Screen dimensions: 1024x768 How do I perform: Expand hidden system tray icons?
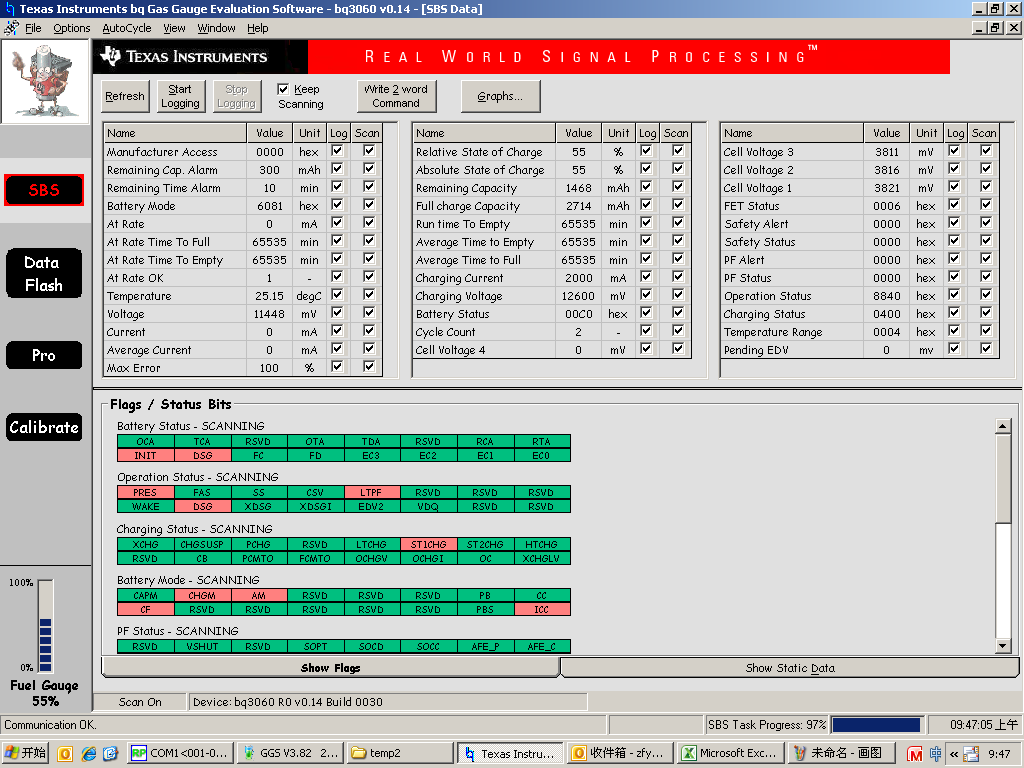954,754
